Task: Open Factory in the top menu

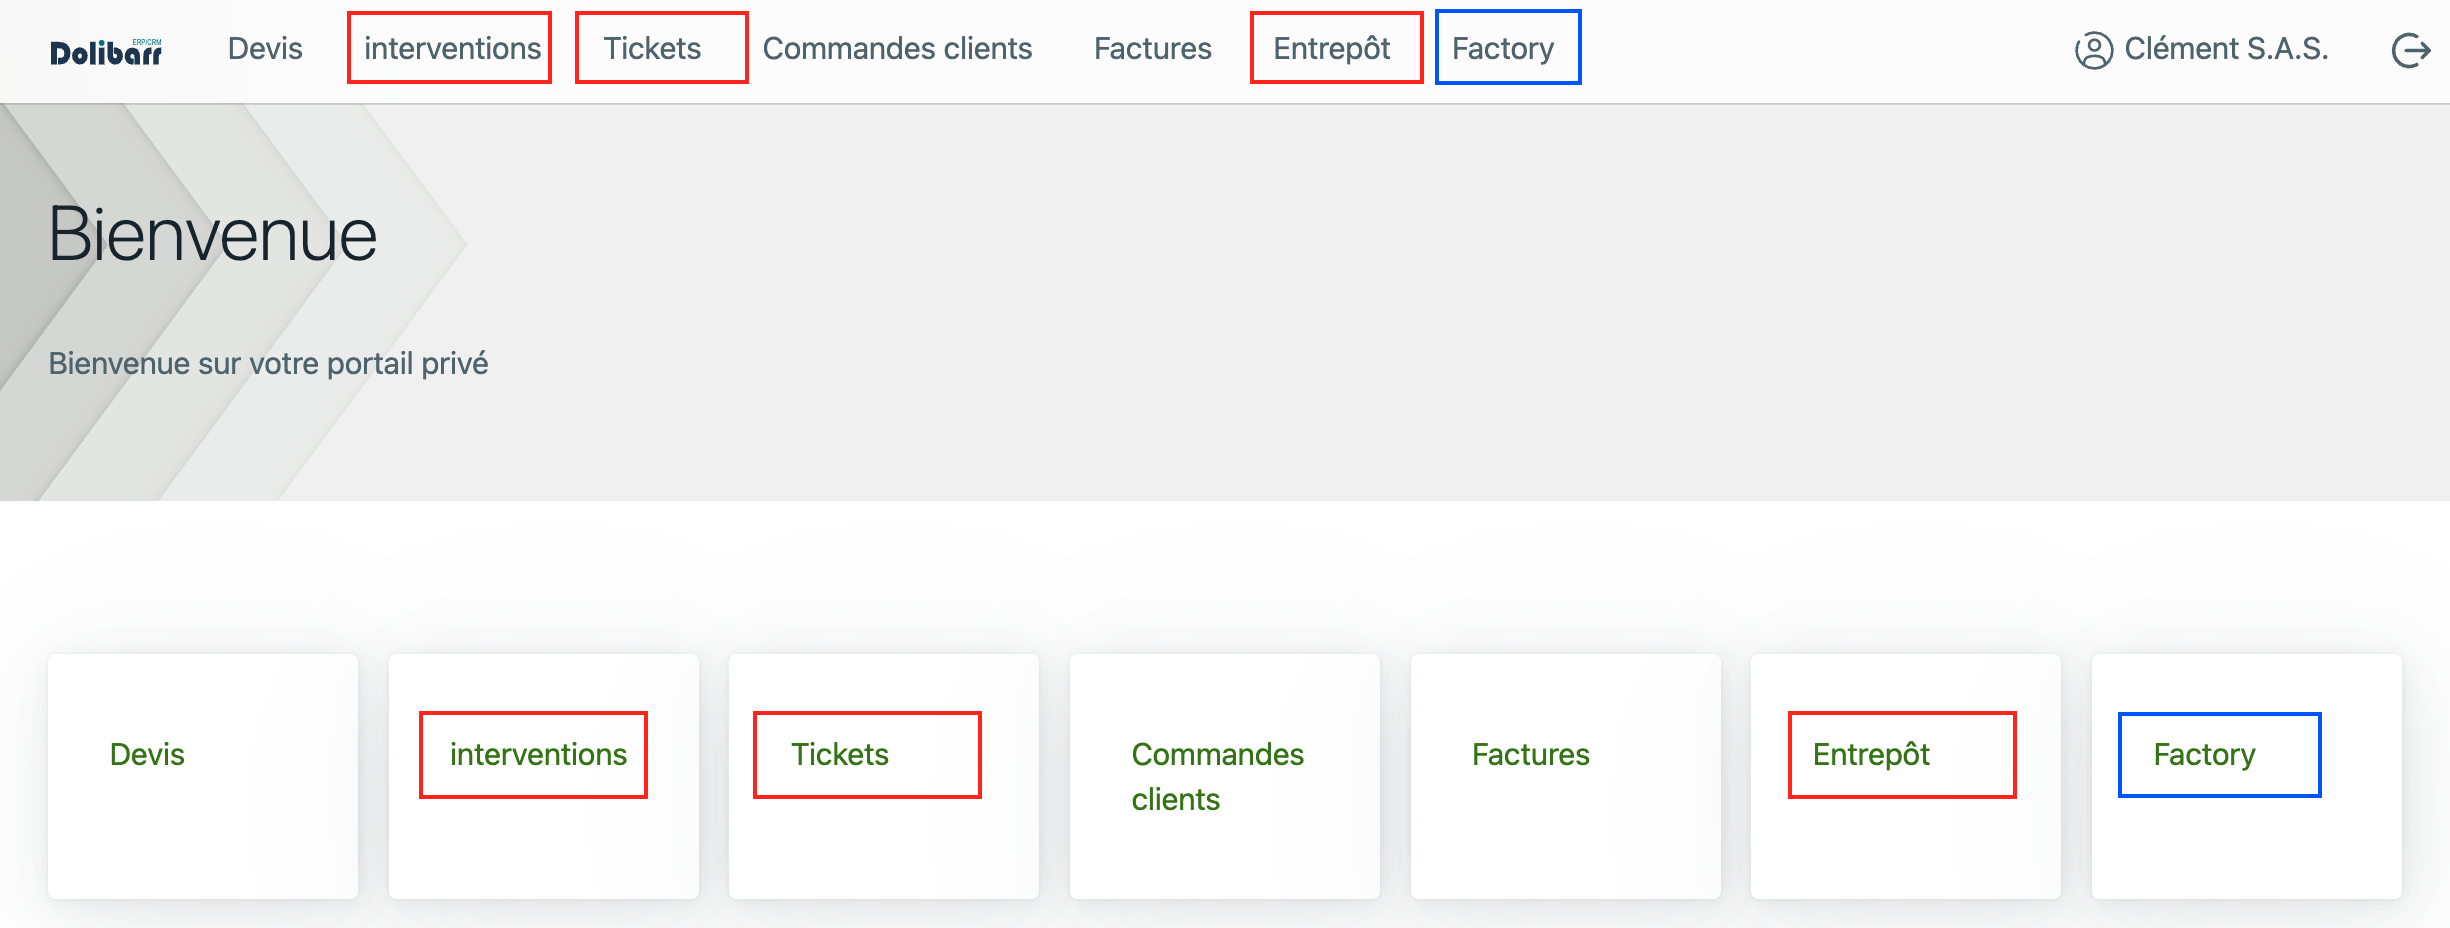Action: [x=1503, y=49]
